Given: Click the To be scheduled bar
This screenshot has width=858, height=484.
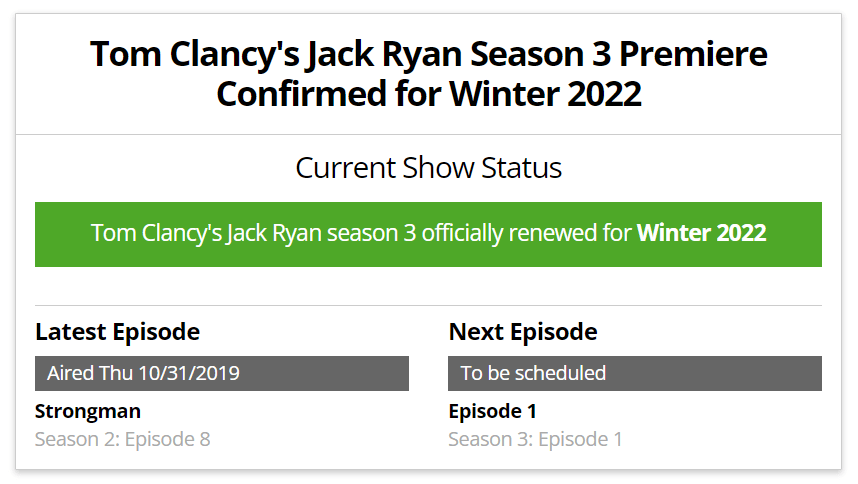Looking at the screenshot, I should click(635, 374).
